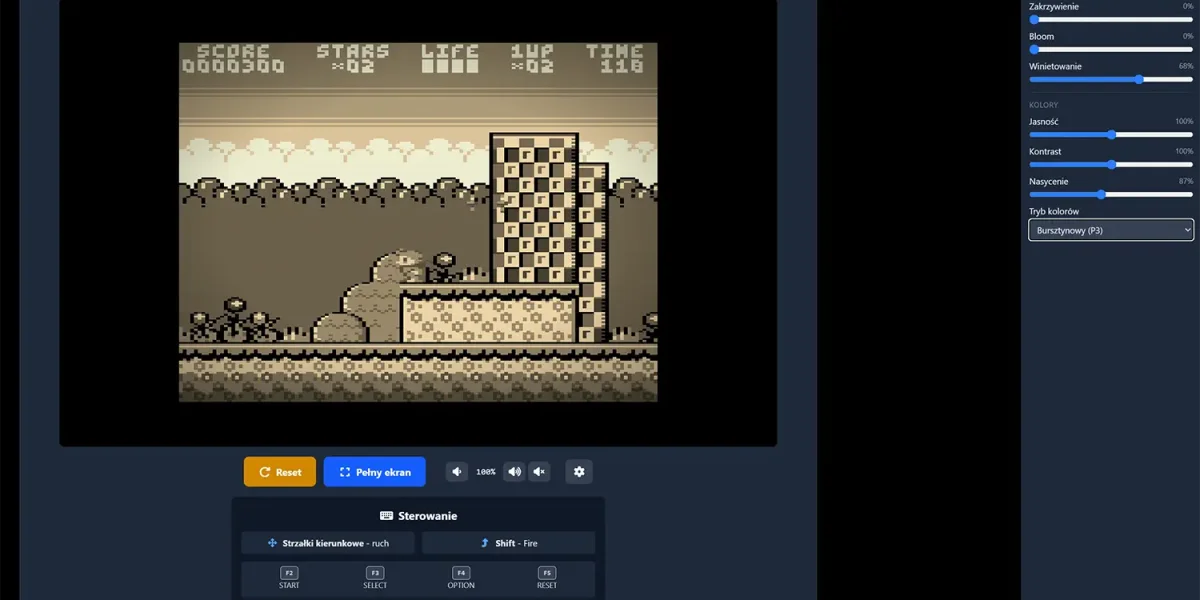Click the volume up speaker icon

click(x=514, y=472)
